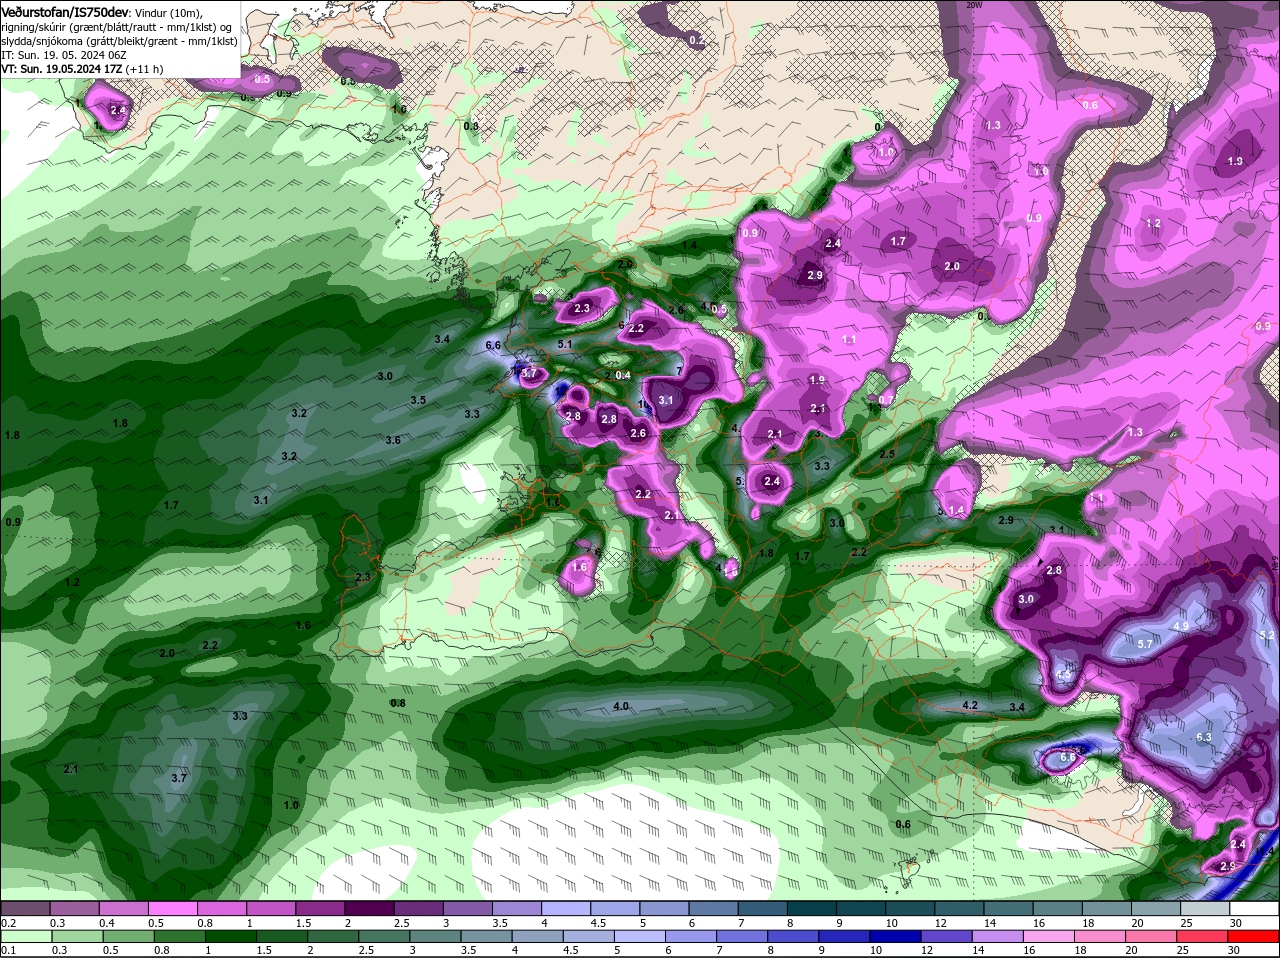Screen dimensions: 1280x958
Task: Click the 5.2 value at the map edge
Action: 1267,635
